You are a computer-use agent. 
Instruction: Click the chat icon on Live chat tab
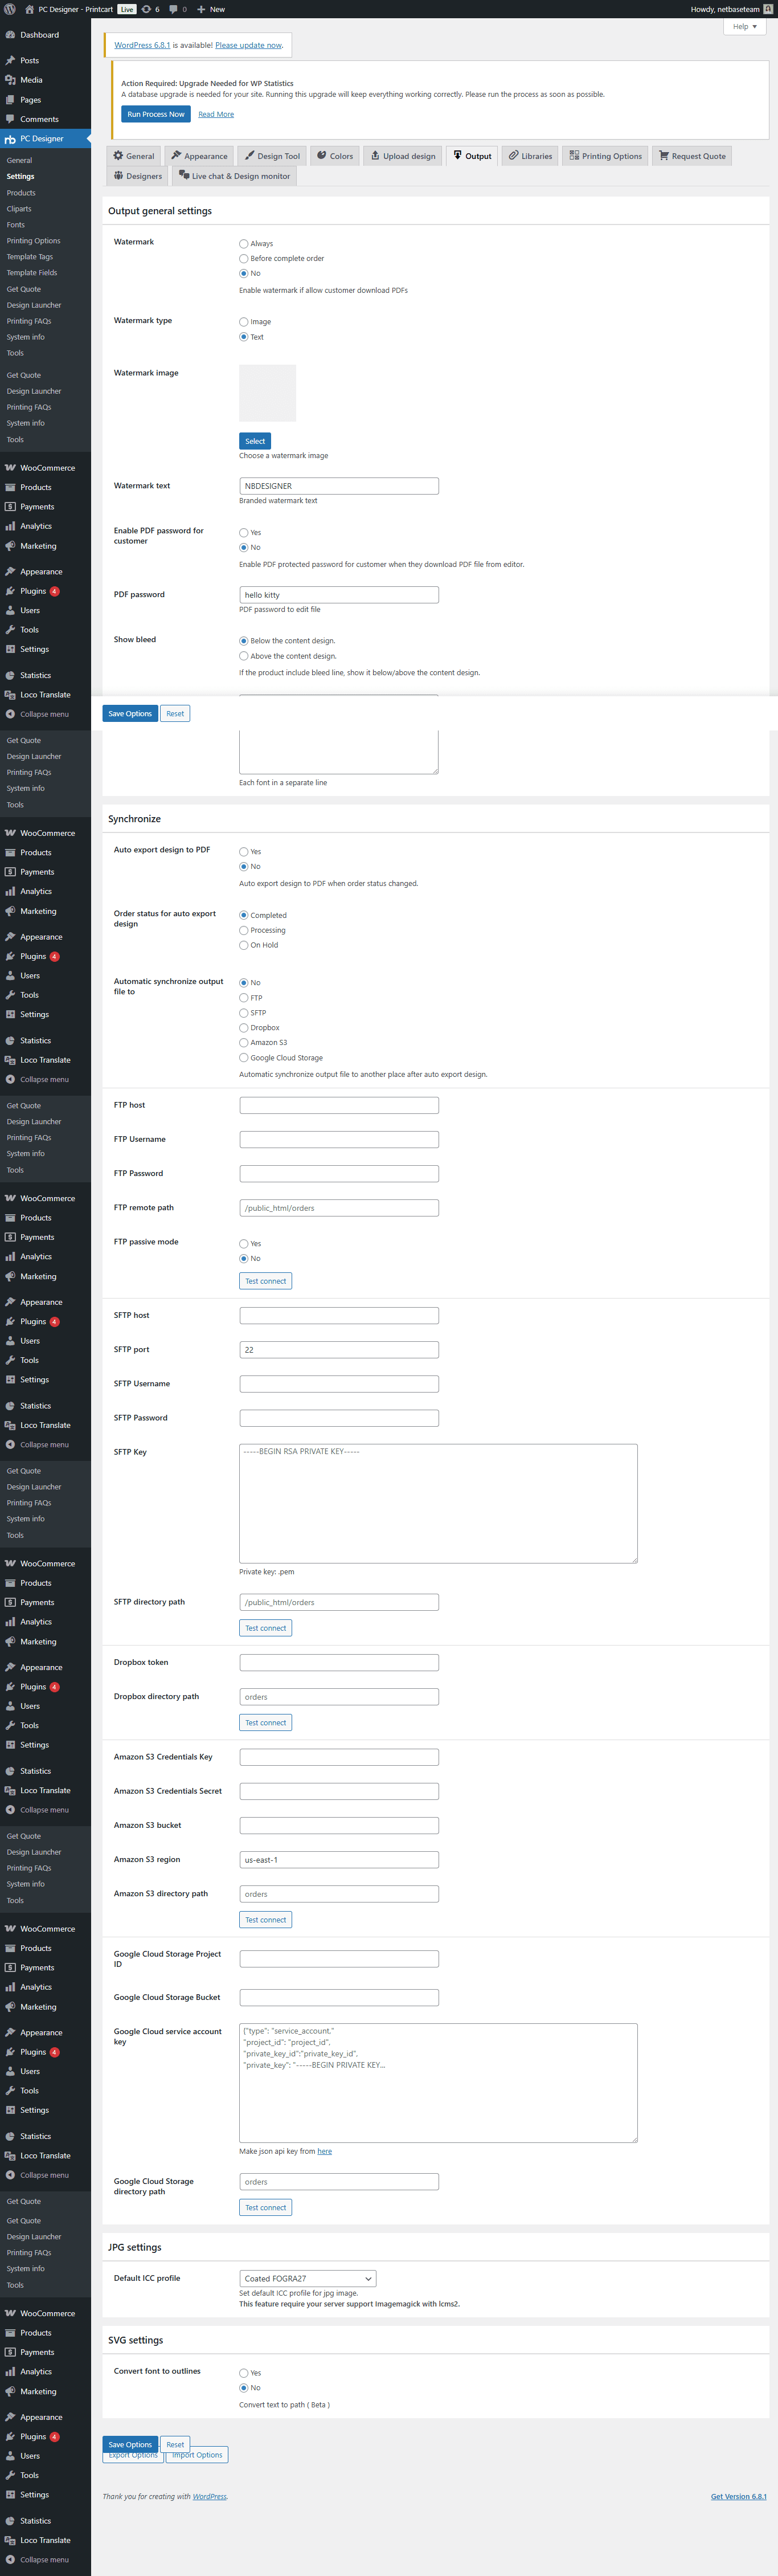tap(184, 176)
